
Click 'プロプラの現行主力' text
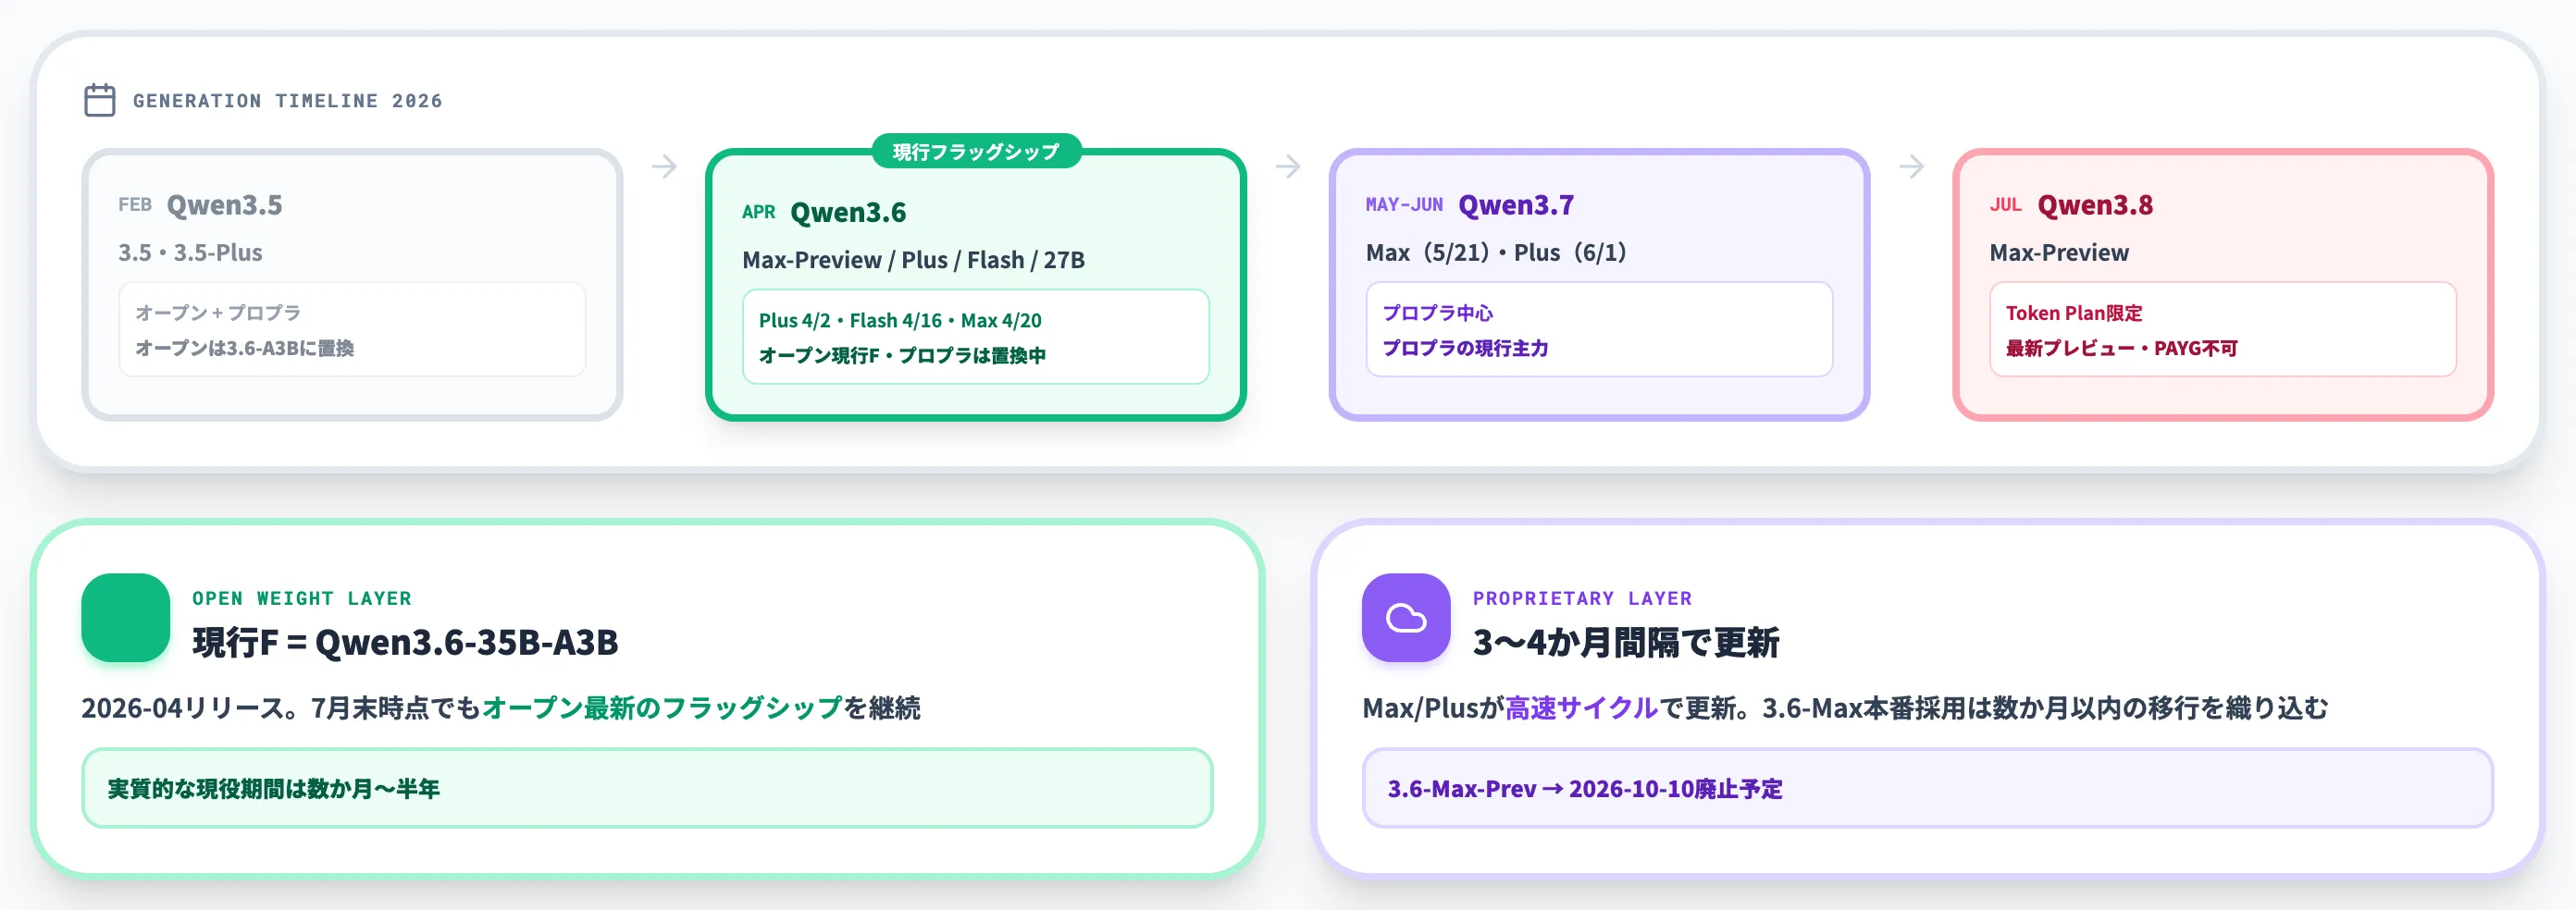click(x=1465, y=348)
